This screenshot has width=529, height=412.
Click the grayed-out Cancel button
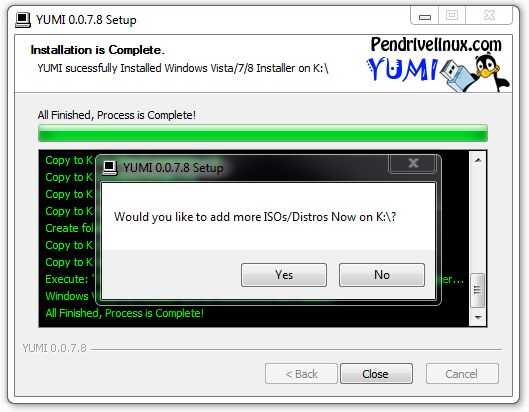[462, 374]
